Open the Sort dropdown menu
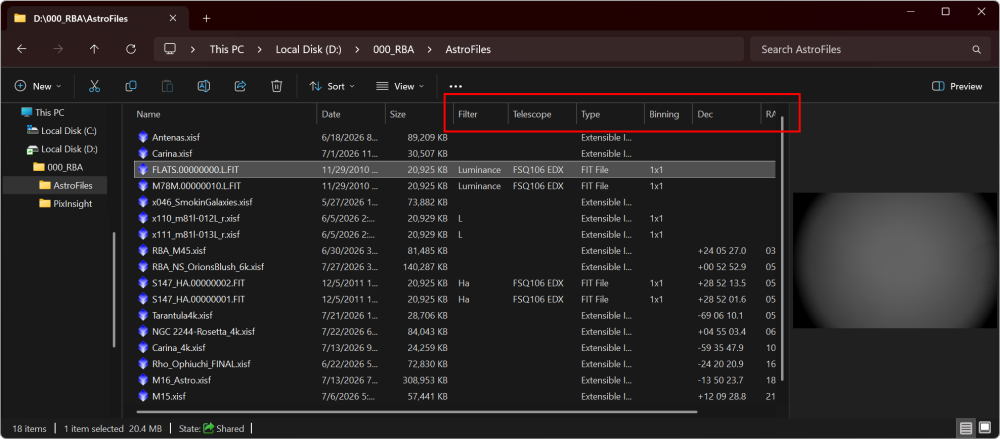The image size is (1000, 439). click(332, 86)
